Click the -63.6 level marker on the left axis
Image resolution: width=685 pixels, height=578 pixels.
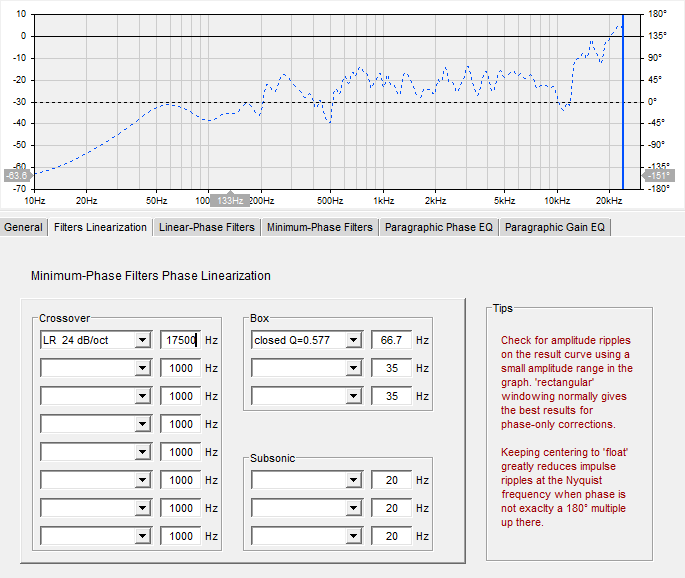17,176
